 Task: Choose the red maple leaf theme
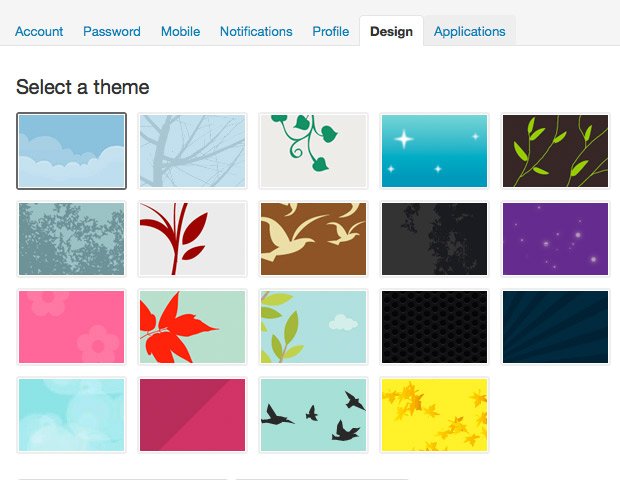pos(192,327)
